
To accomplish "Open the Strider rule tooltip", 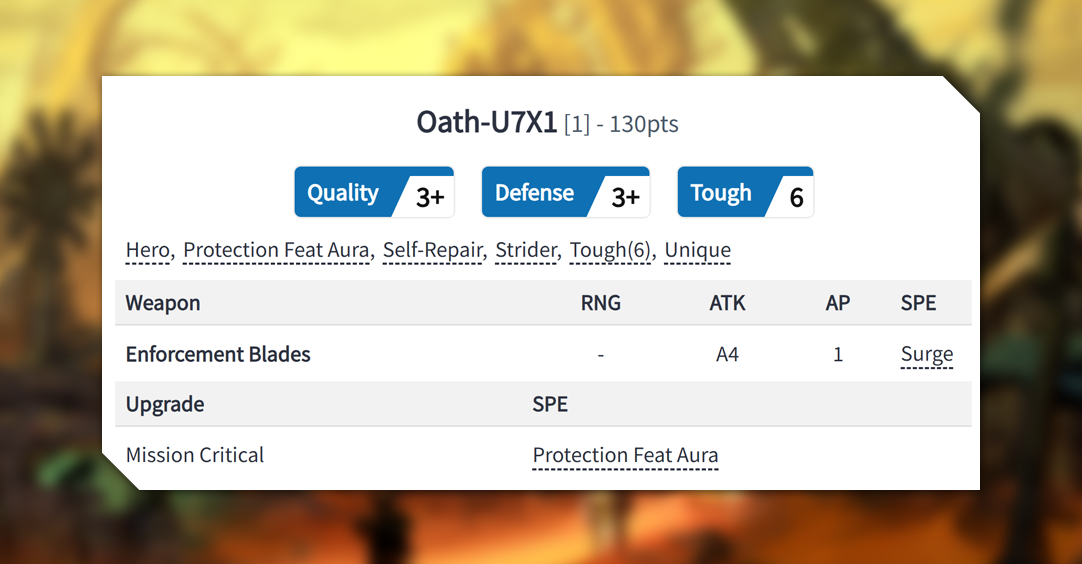I will pos(525,250).
